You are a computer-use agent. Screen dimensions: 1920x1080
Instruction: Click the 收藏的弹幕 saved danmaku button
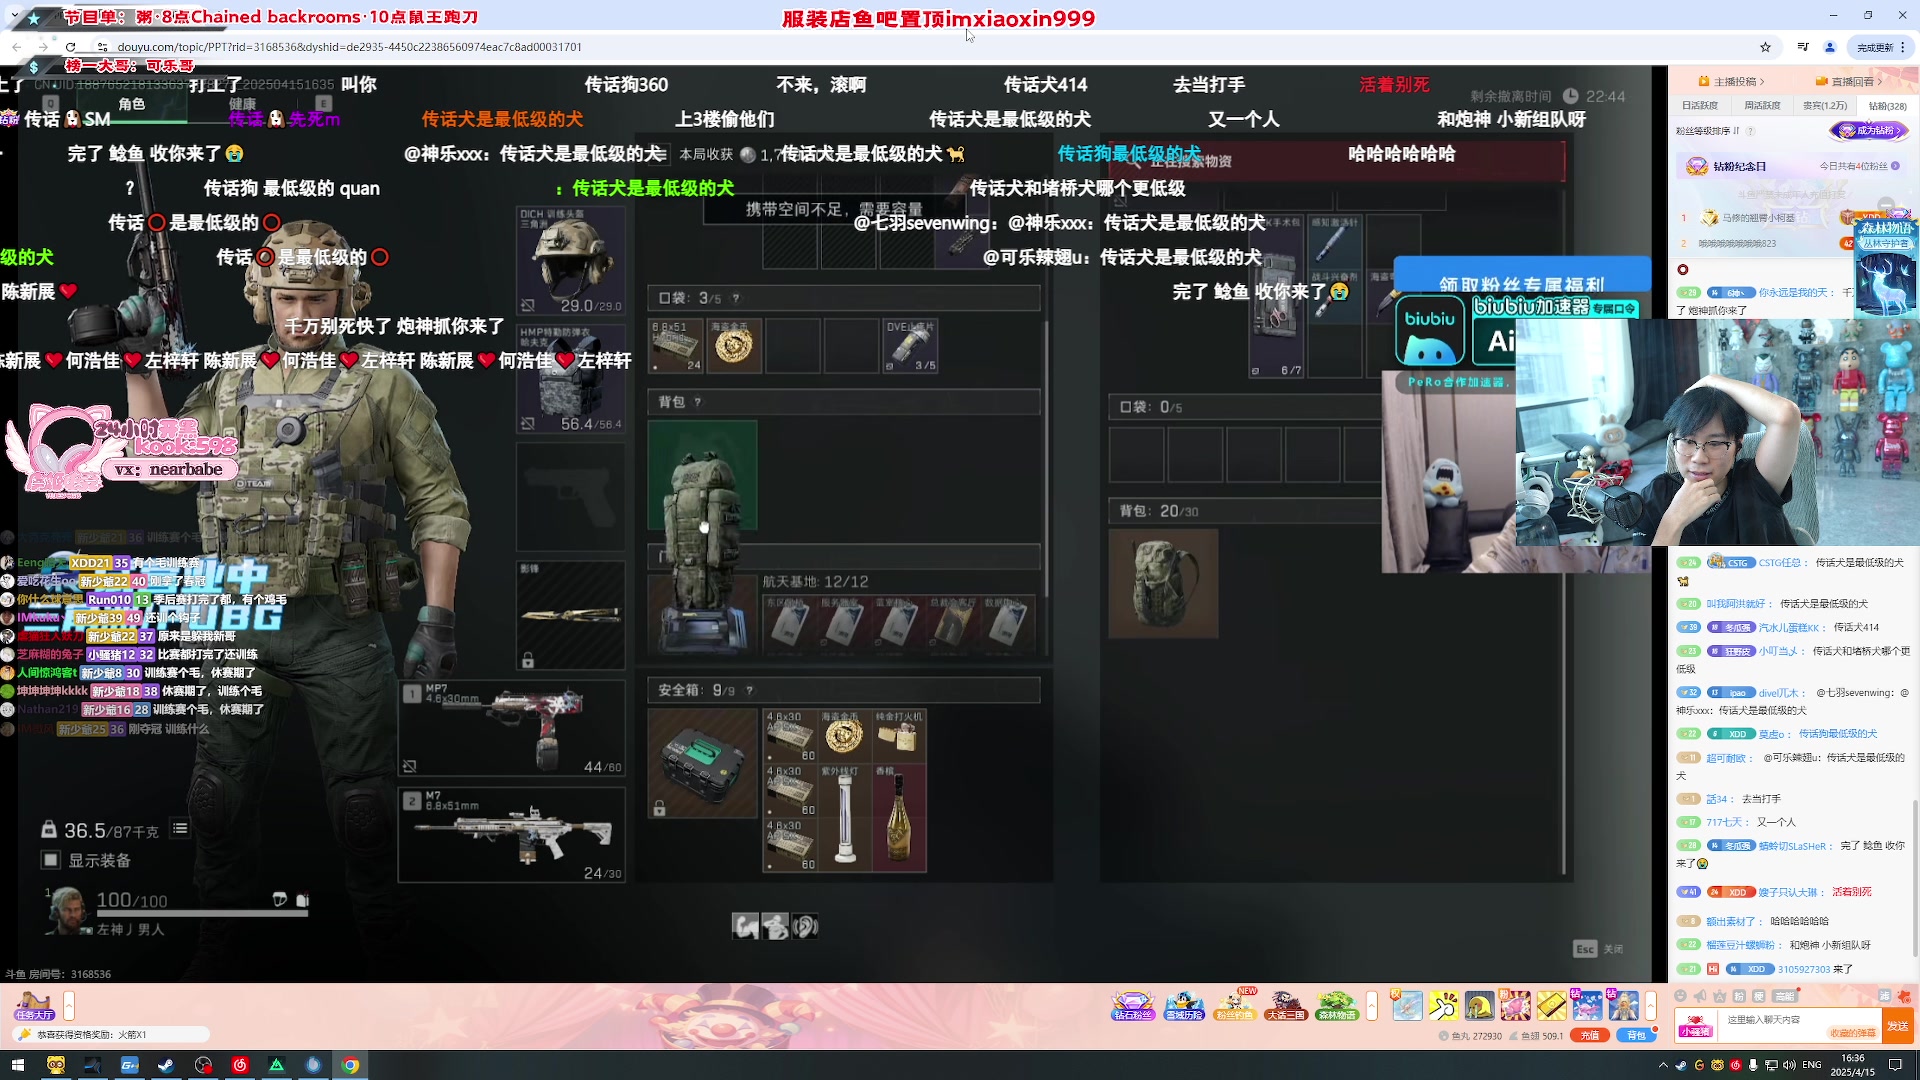(x=1852, y=1033)
